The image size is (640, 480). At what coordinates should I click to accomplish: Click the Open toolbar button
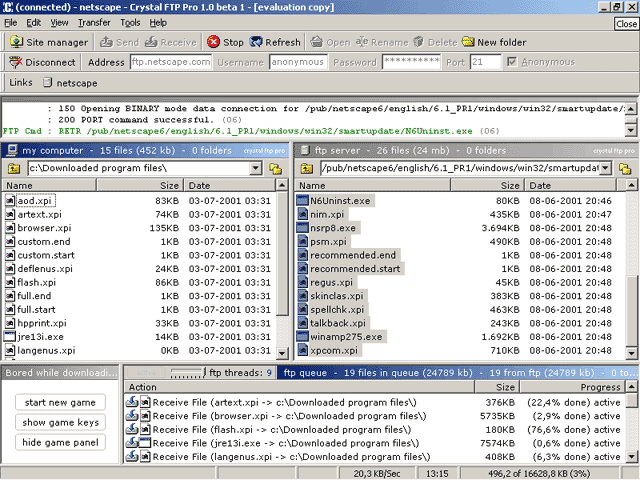[330, 42]
